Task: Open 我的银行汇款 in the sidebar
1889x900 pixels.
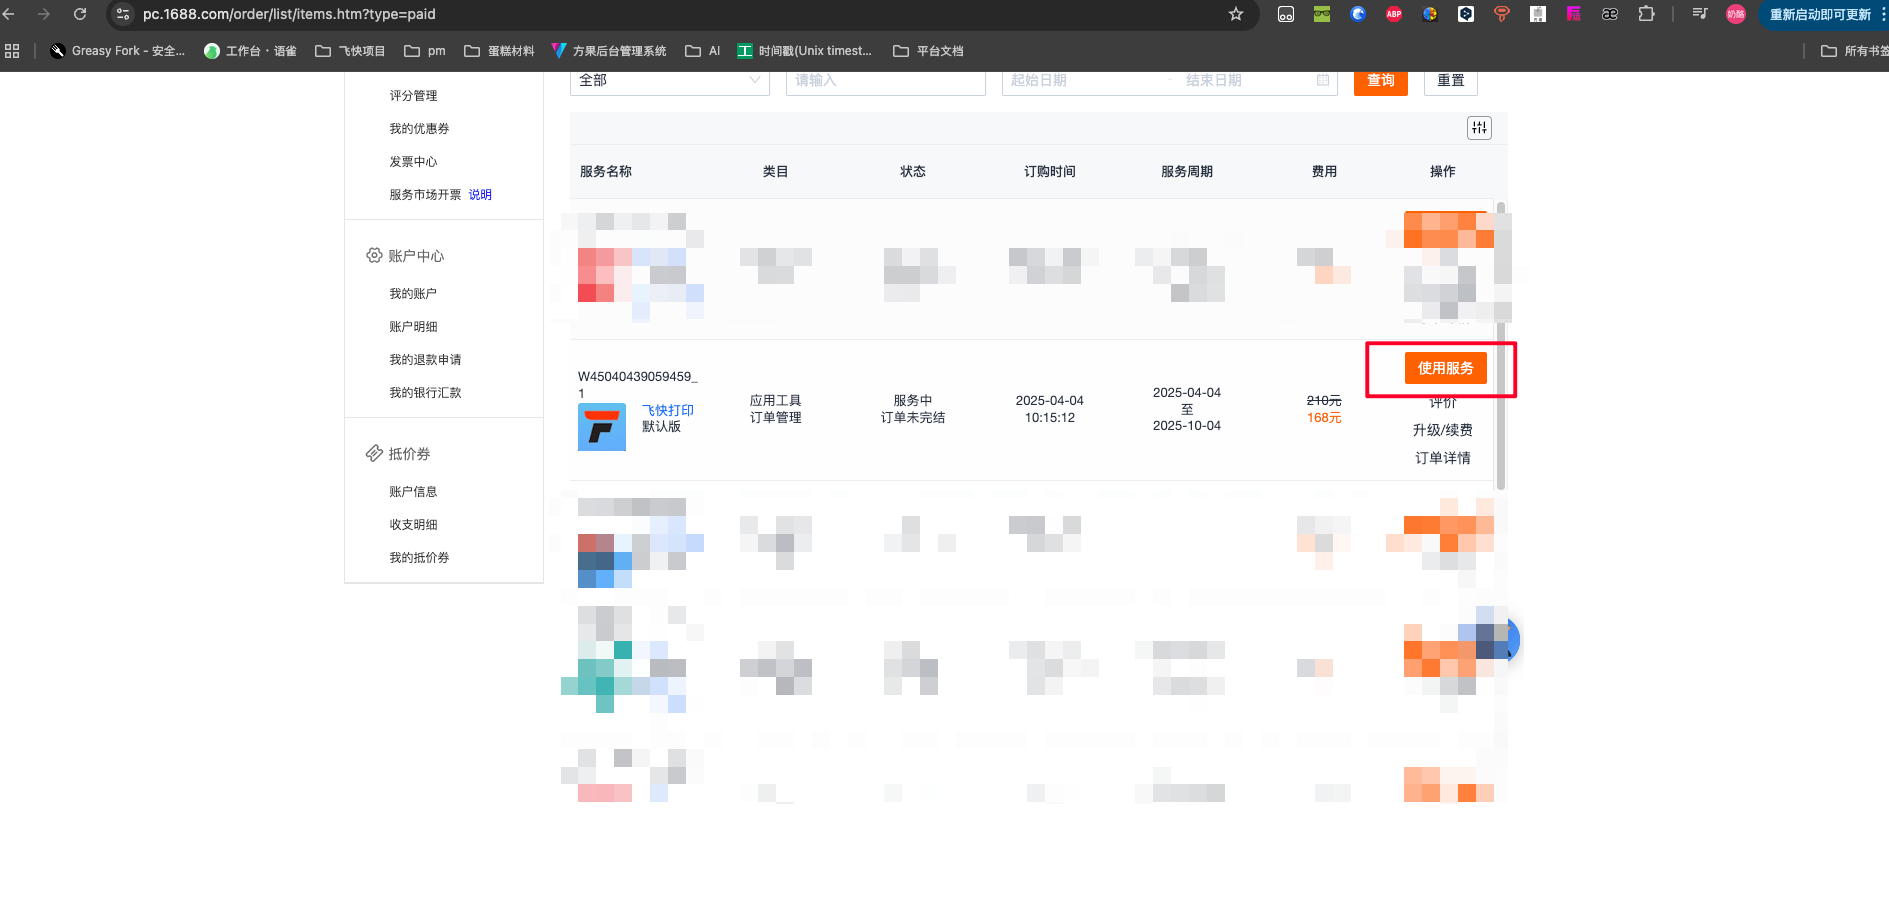Action: pyautogui.click(x=425, y=393)
